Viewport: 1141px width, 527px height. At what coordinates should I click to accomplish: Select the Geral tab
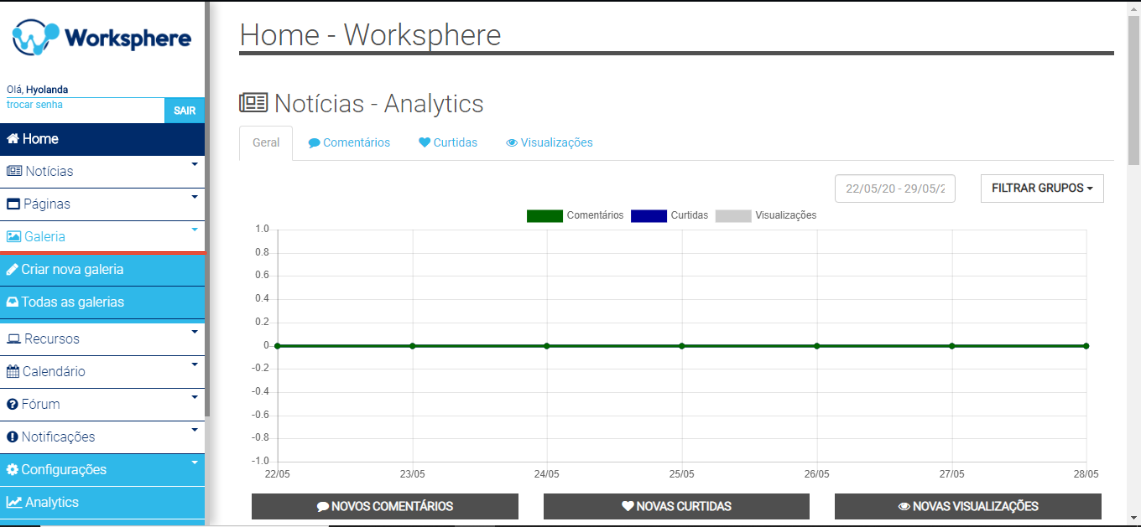(266, 143)
